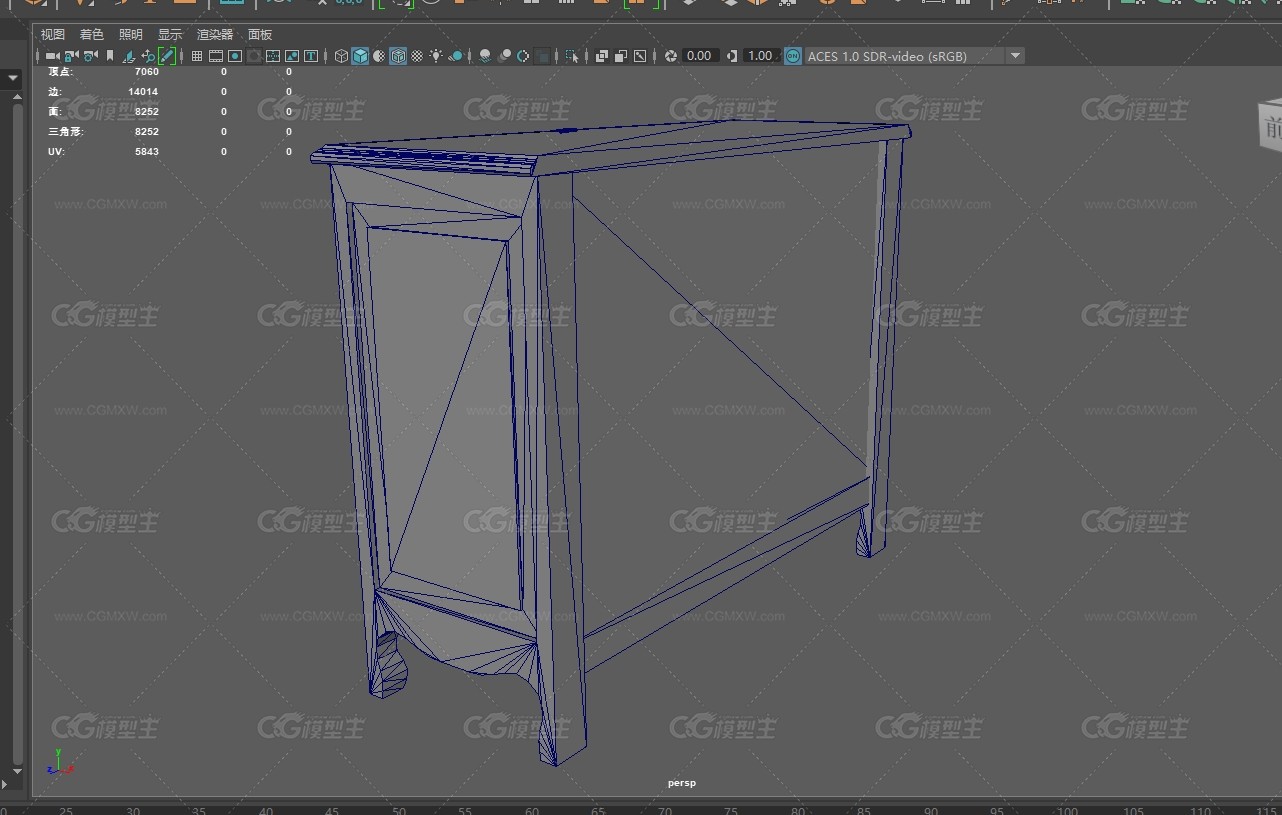Toggle the Film Gate display
Image resolution: width=1282 pixels, height=815 pixels.
coord(216,56)
